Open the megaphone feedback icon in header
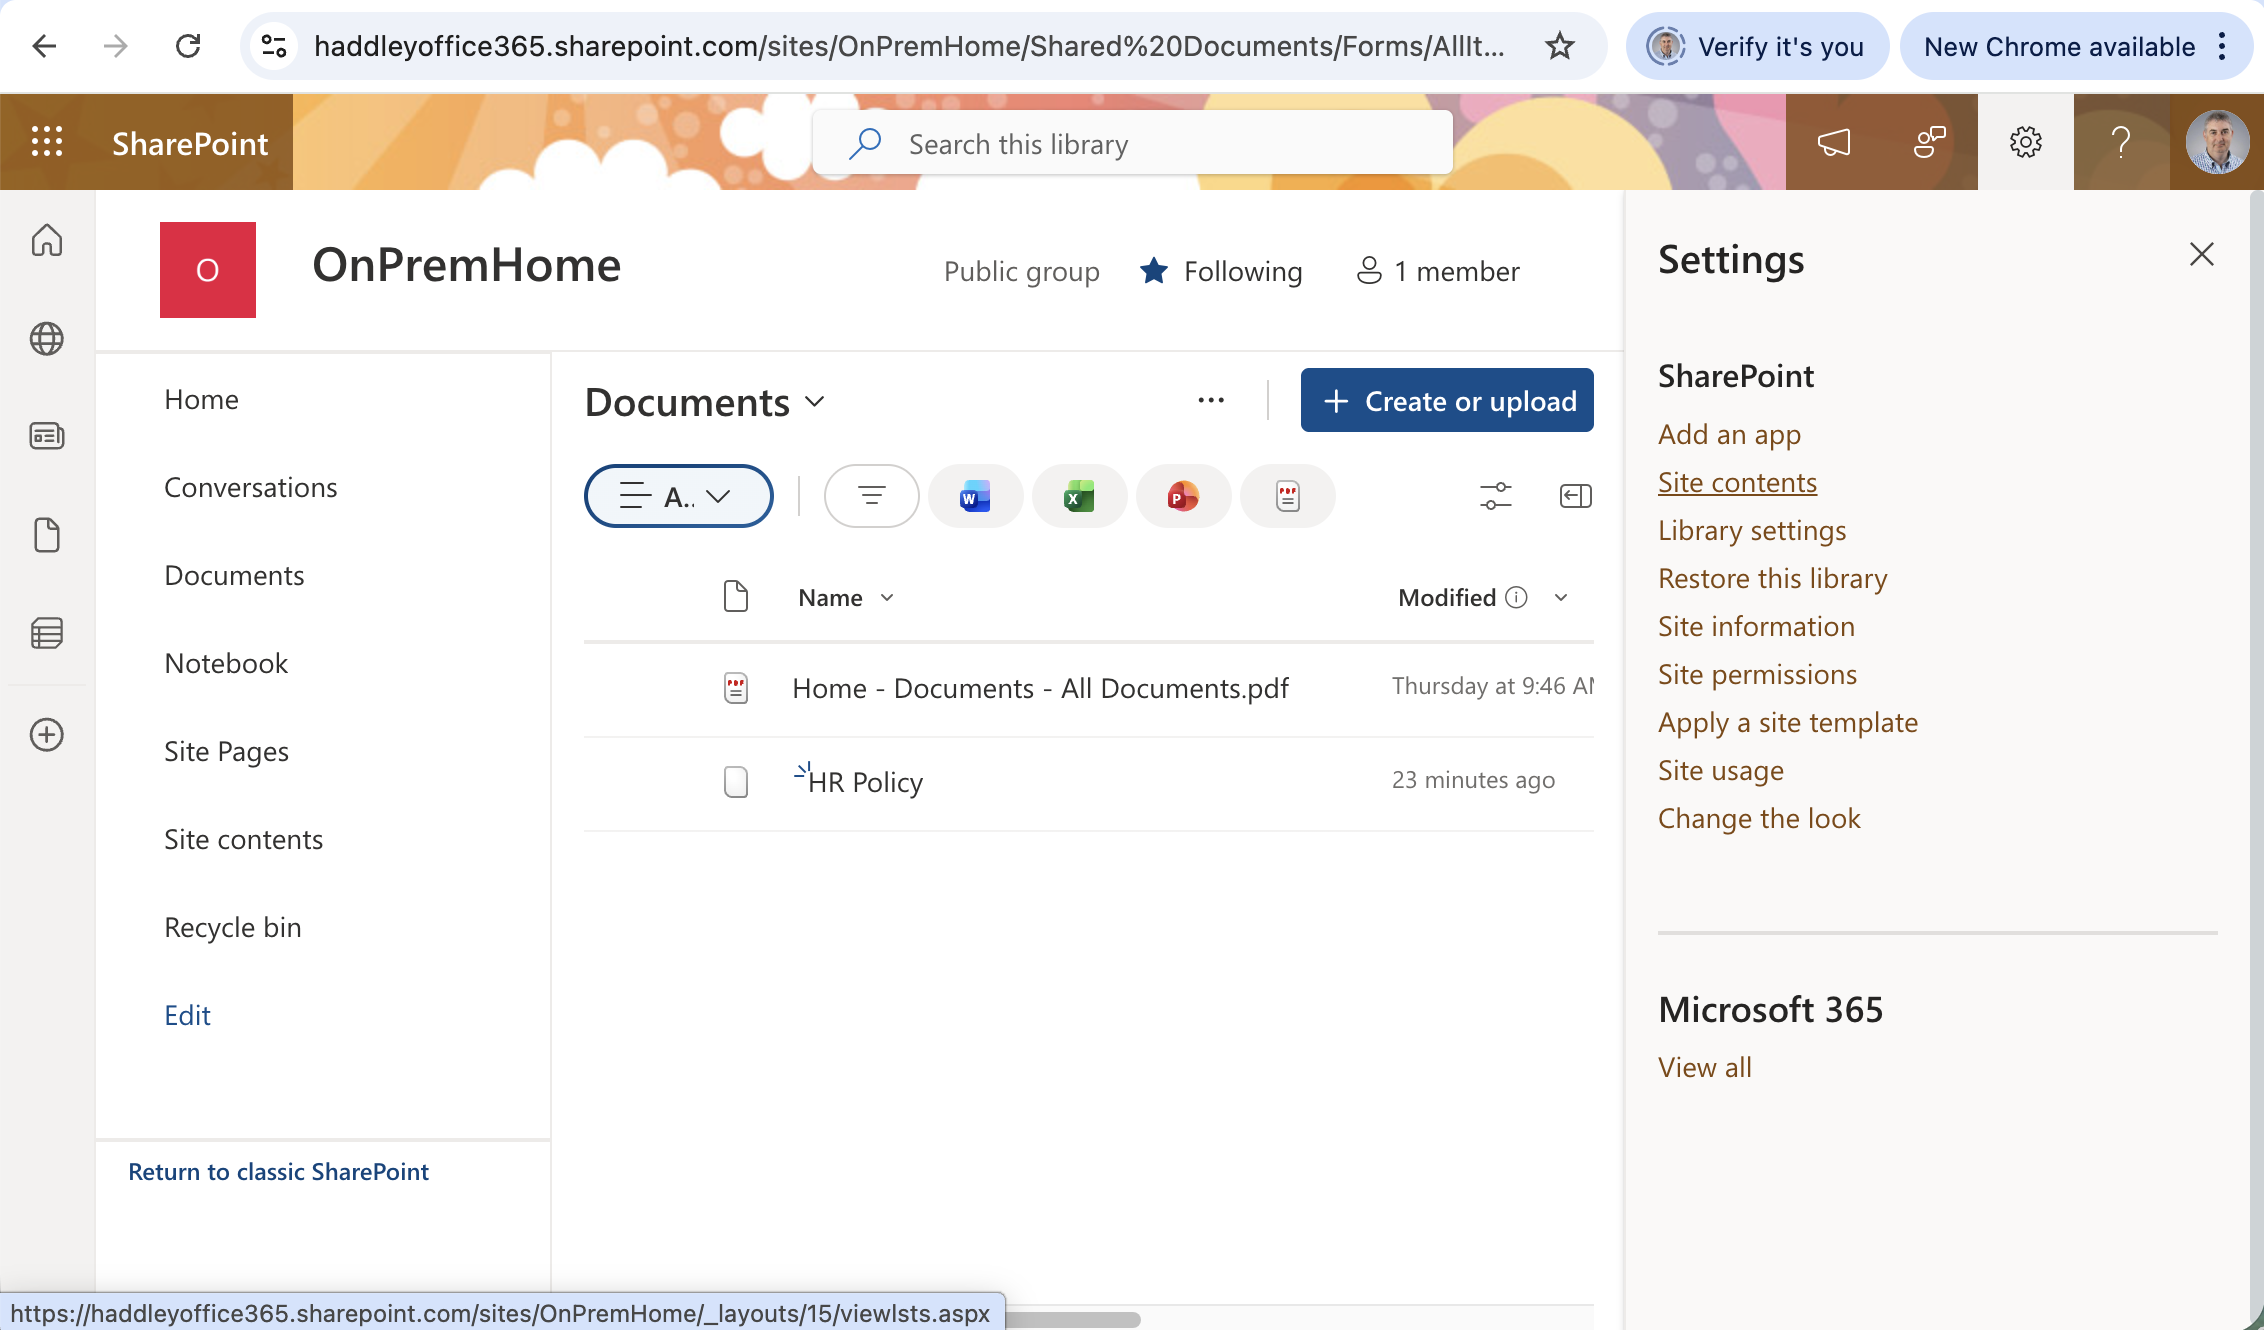Image resolution: width=2264 pixels, height=1330 pixels. (1834, 142)
